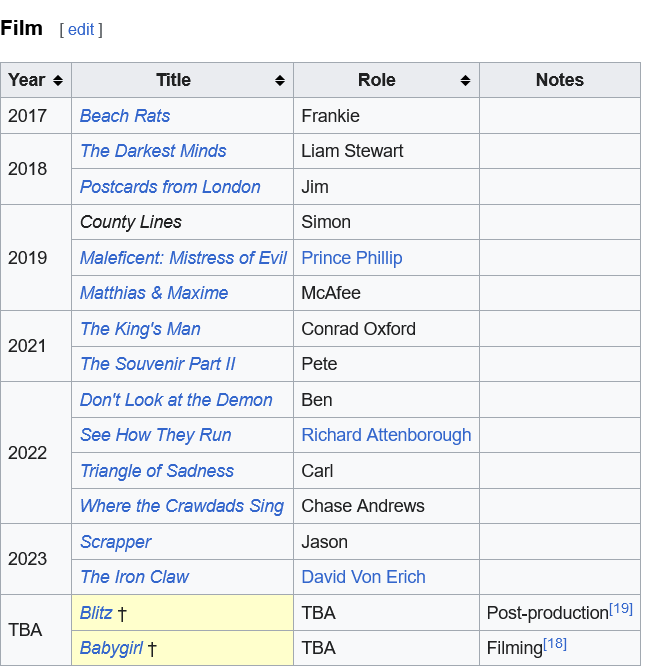This screenshot has height=666, width=655.
Task: Follow the Richard Attenborough role link
Action: click(386, 435)
